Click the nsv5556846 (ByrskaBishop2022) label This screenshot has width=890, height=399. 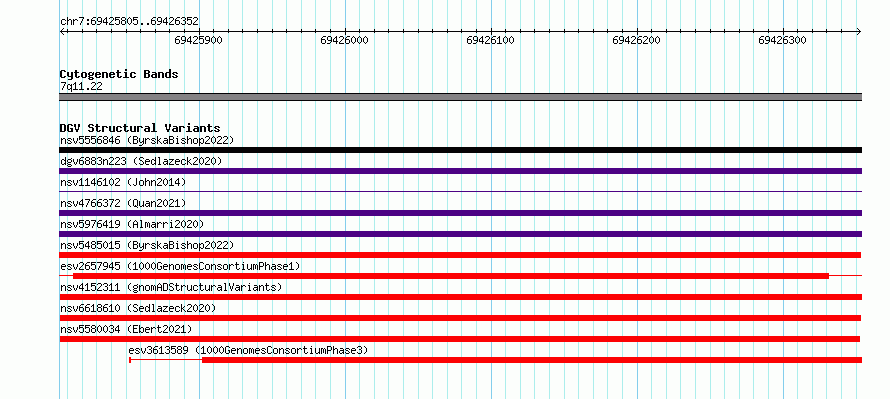tap(147, 140)
